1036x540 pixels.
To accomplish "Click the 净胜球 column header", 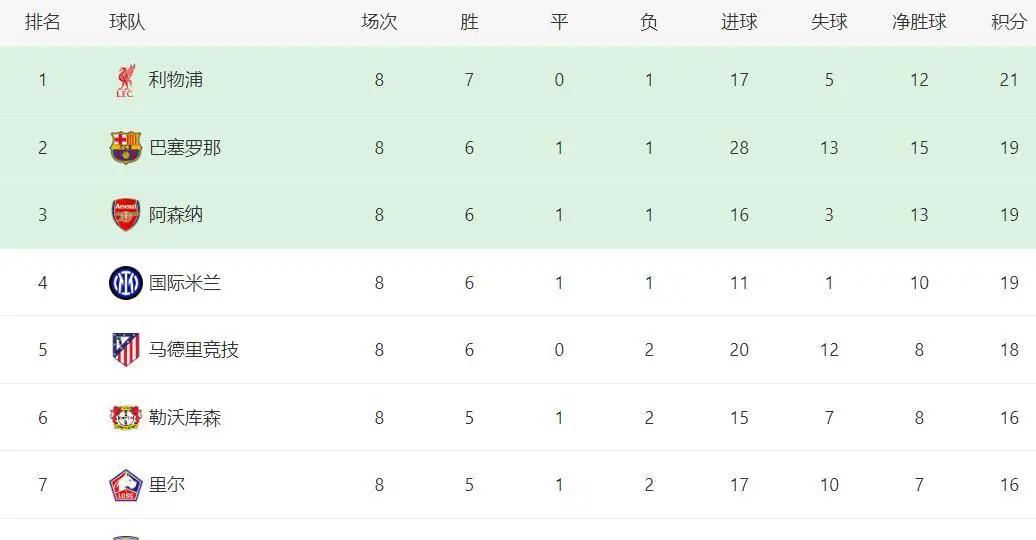I will [919, 22].
